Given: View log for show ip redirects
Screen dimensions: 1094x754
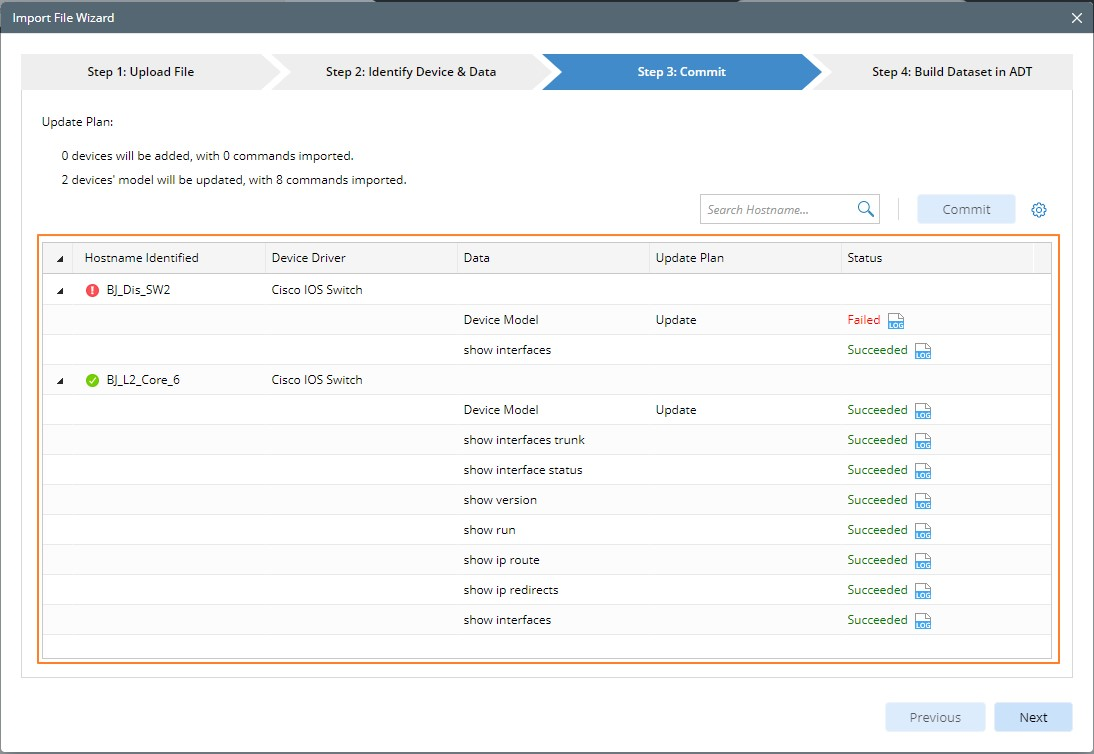Looking at the screenshot, I should (x=923, y=591).
